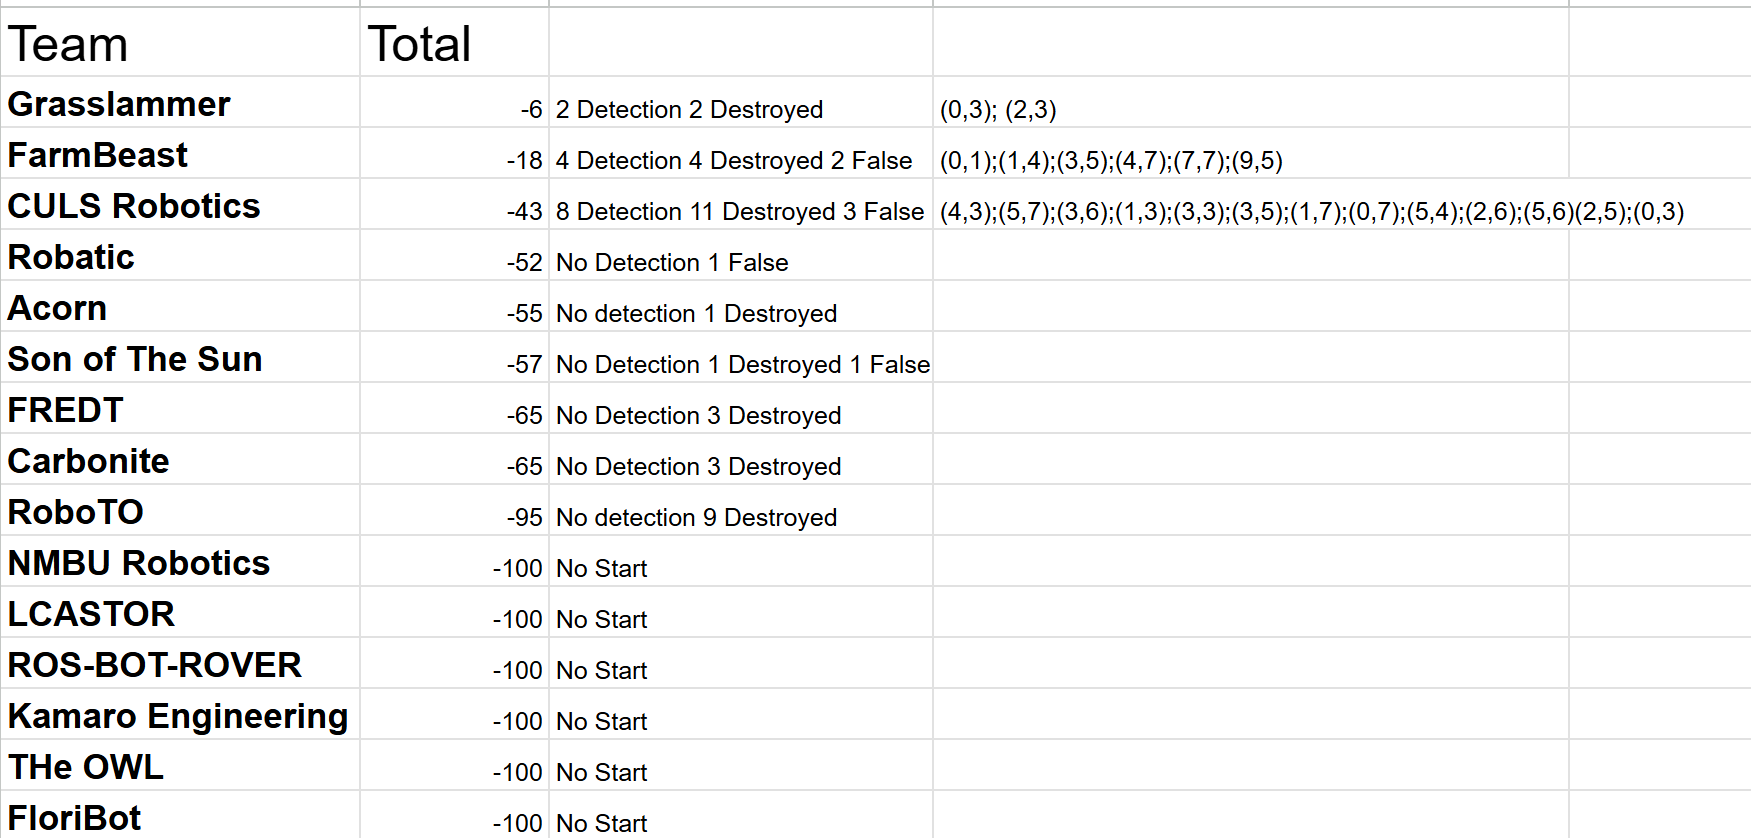Select the cell reading 8 Detection 11 Destroyed 3 False
This screenshot has height=838, width=1751.
pyautogui.click(x=740, y=204)
